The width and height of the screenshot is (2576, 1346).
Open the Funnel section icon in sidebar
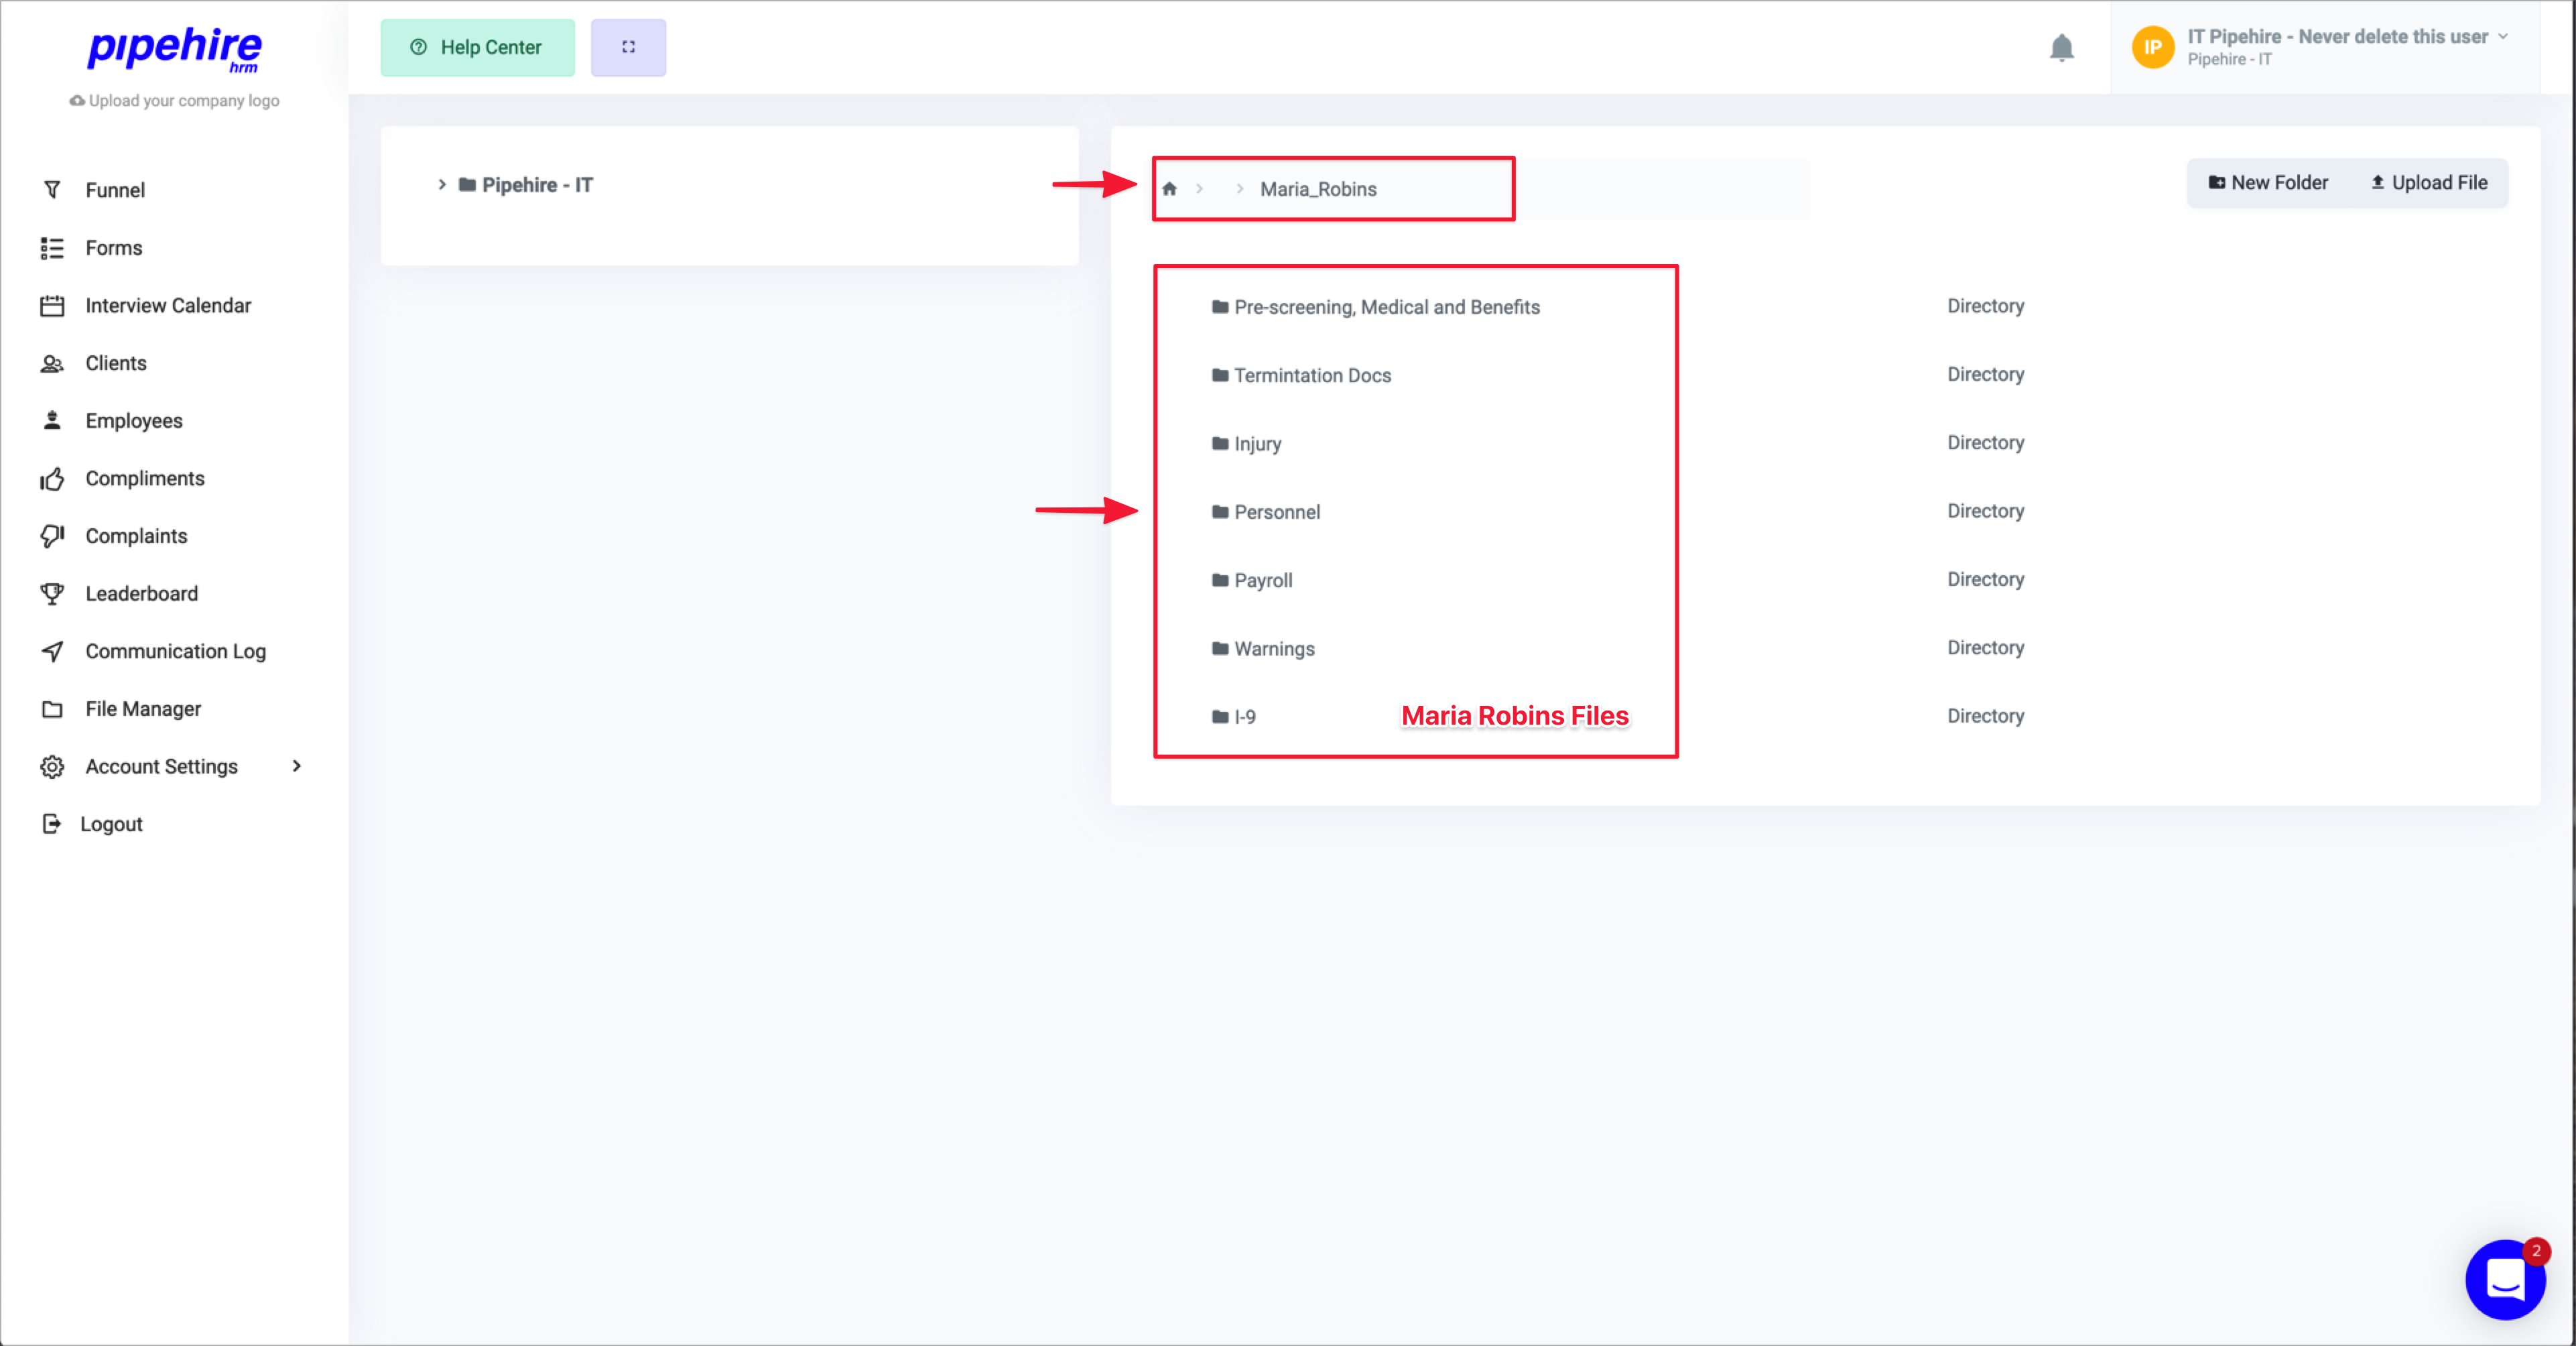(52, 190)
